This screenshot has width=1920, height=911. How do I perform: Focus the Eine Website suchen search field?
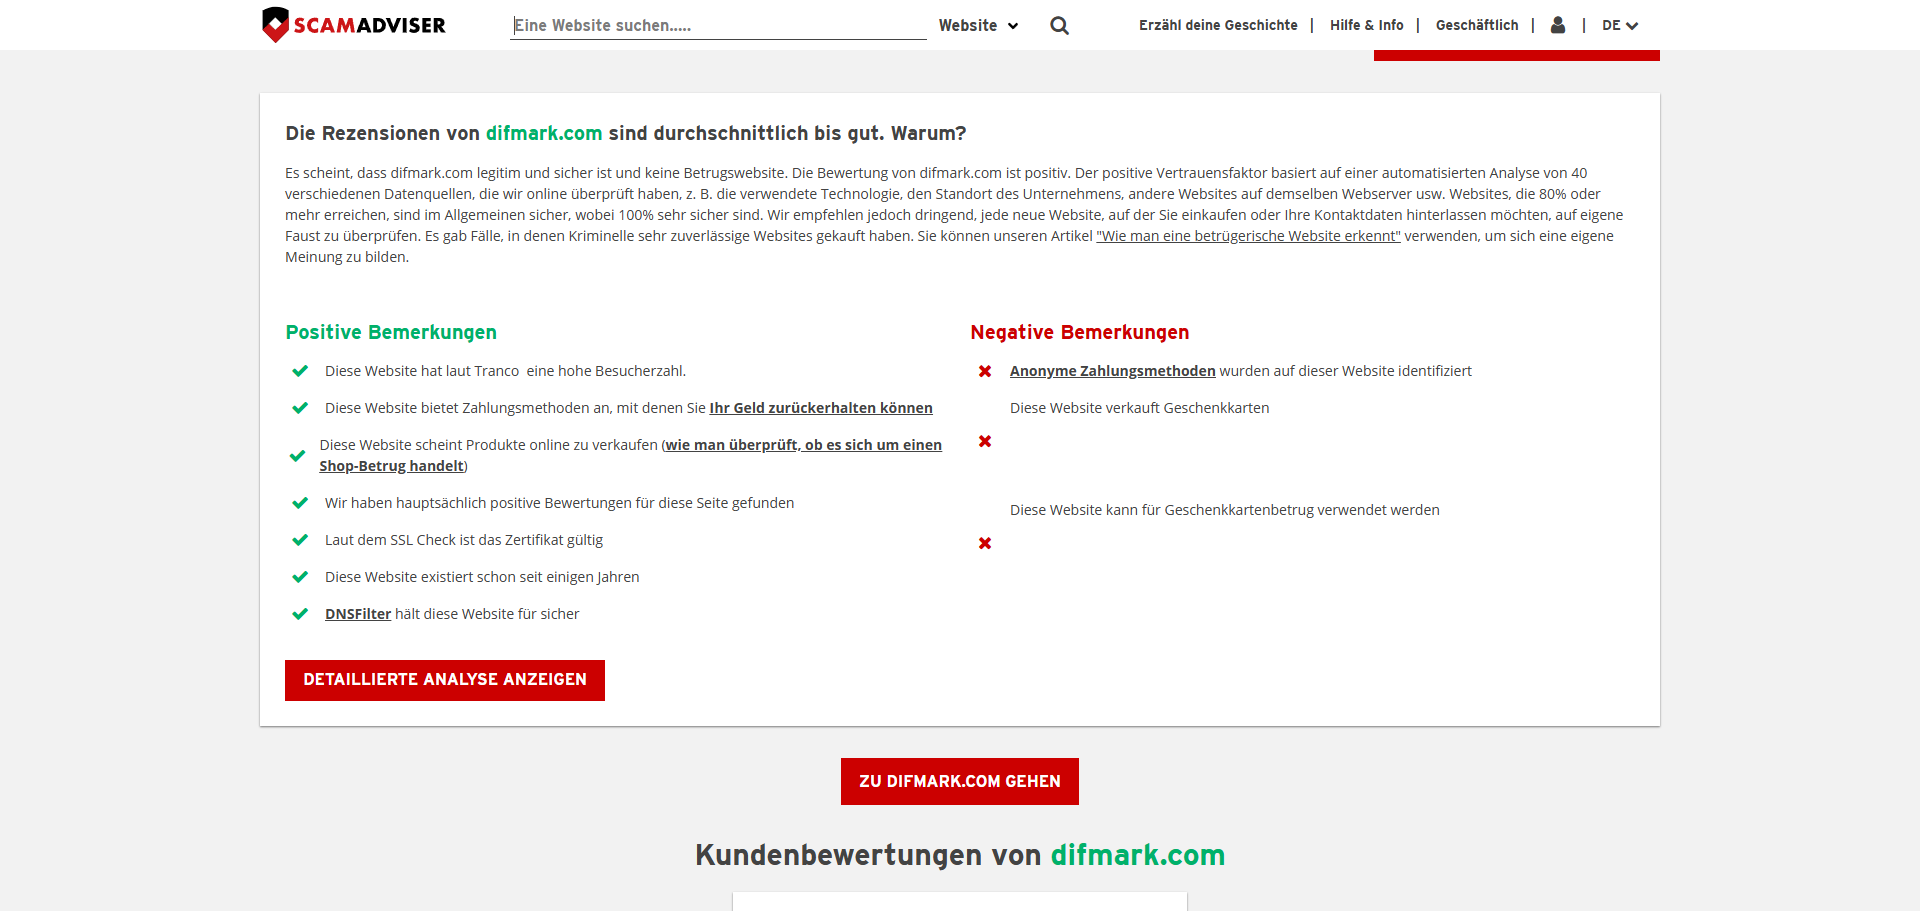(x=717, y=26)
